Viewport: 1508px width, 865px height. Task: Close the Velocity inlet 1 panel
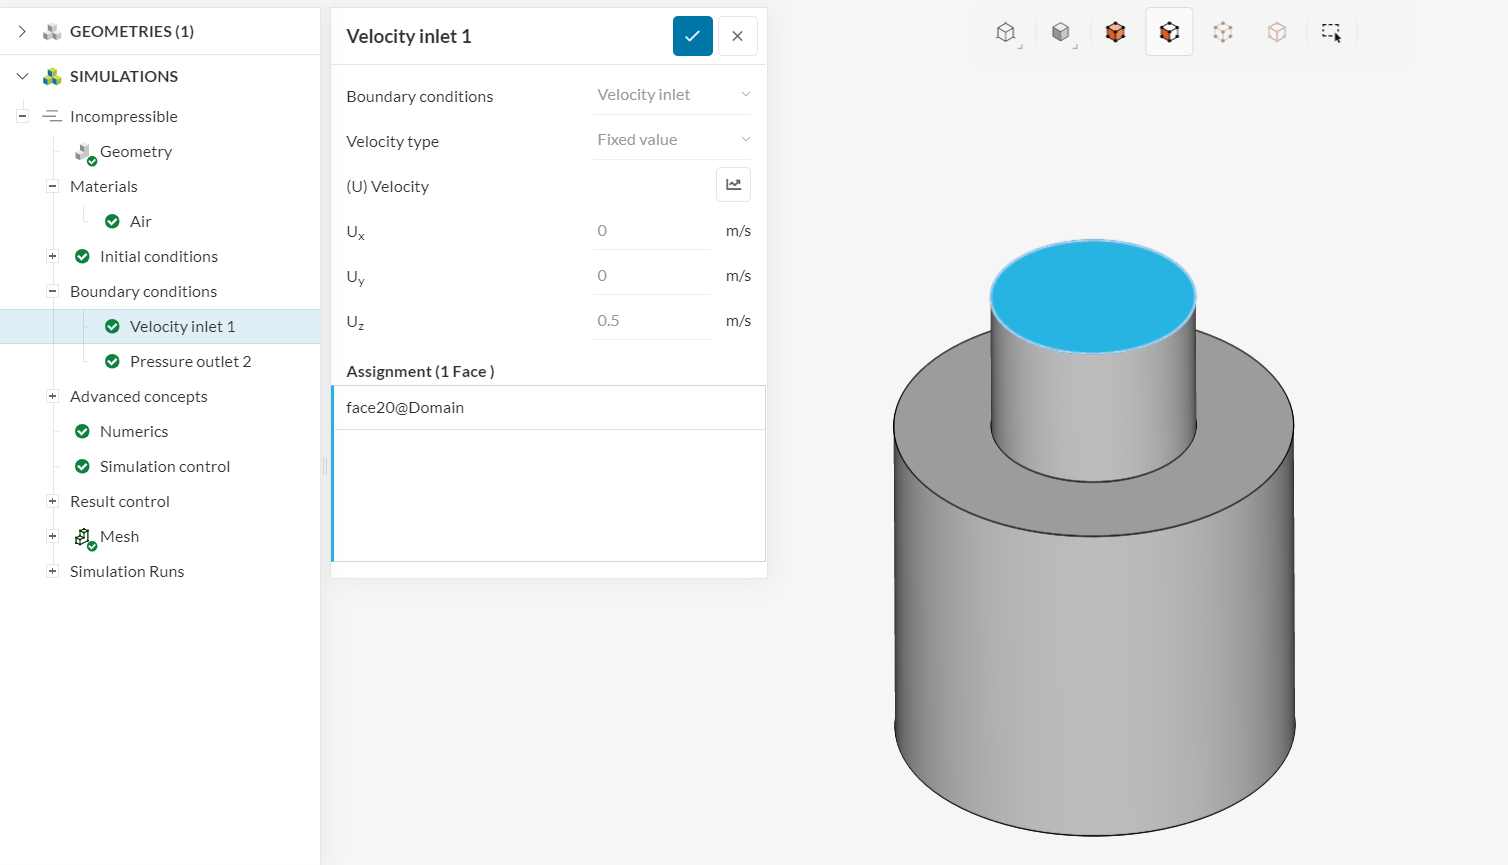[x=737, y=36]
